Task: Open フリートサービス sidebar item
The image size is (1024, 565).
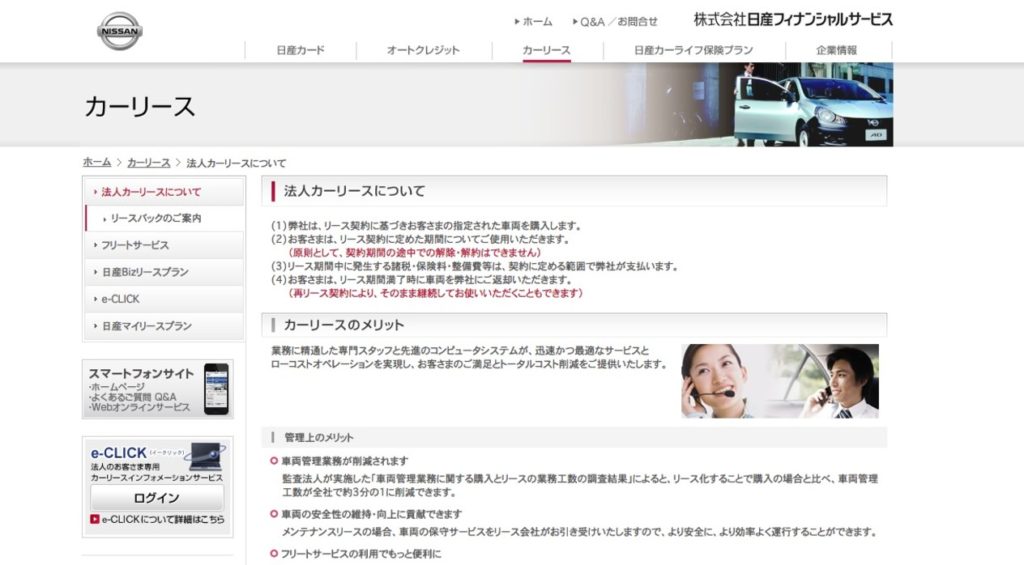Action: [x=164, y=245]
